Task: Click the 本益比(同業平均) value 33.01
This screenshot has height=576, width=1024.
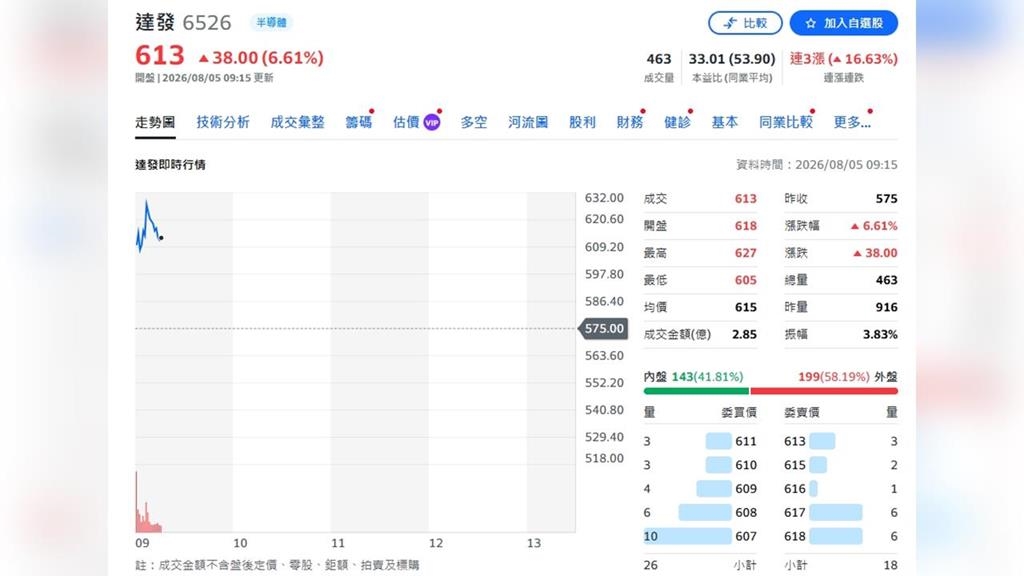Action: click(x=707, y=59)
